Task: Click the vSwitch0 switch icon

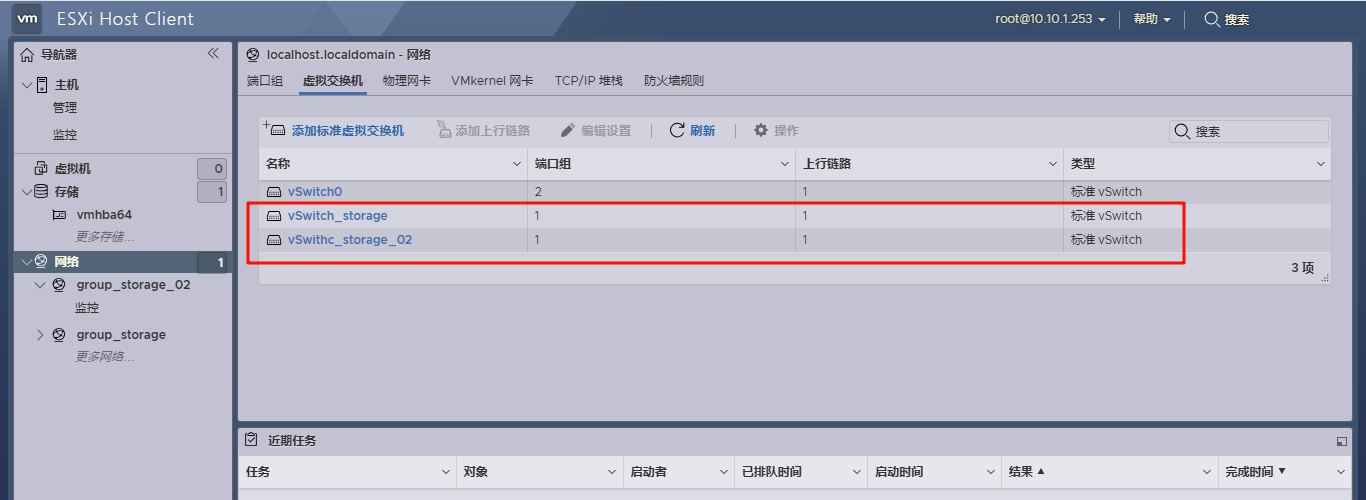Action: pyautogui.click(x=274, y=192)
